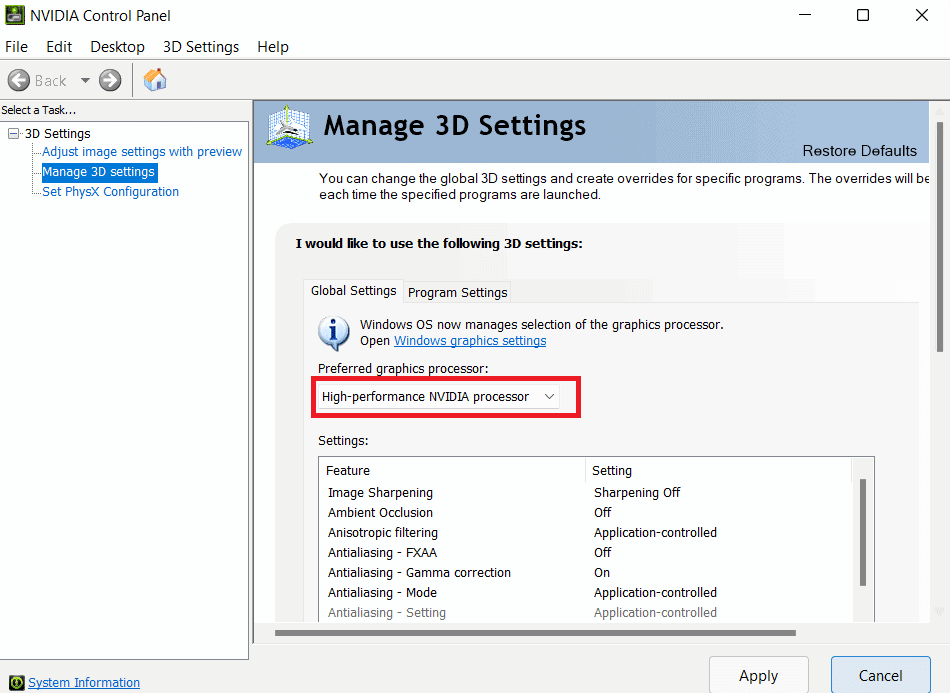
Task: Click the Forward navigation arrow icon
Action: (x=108, y=80)
